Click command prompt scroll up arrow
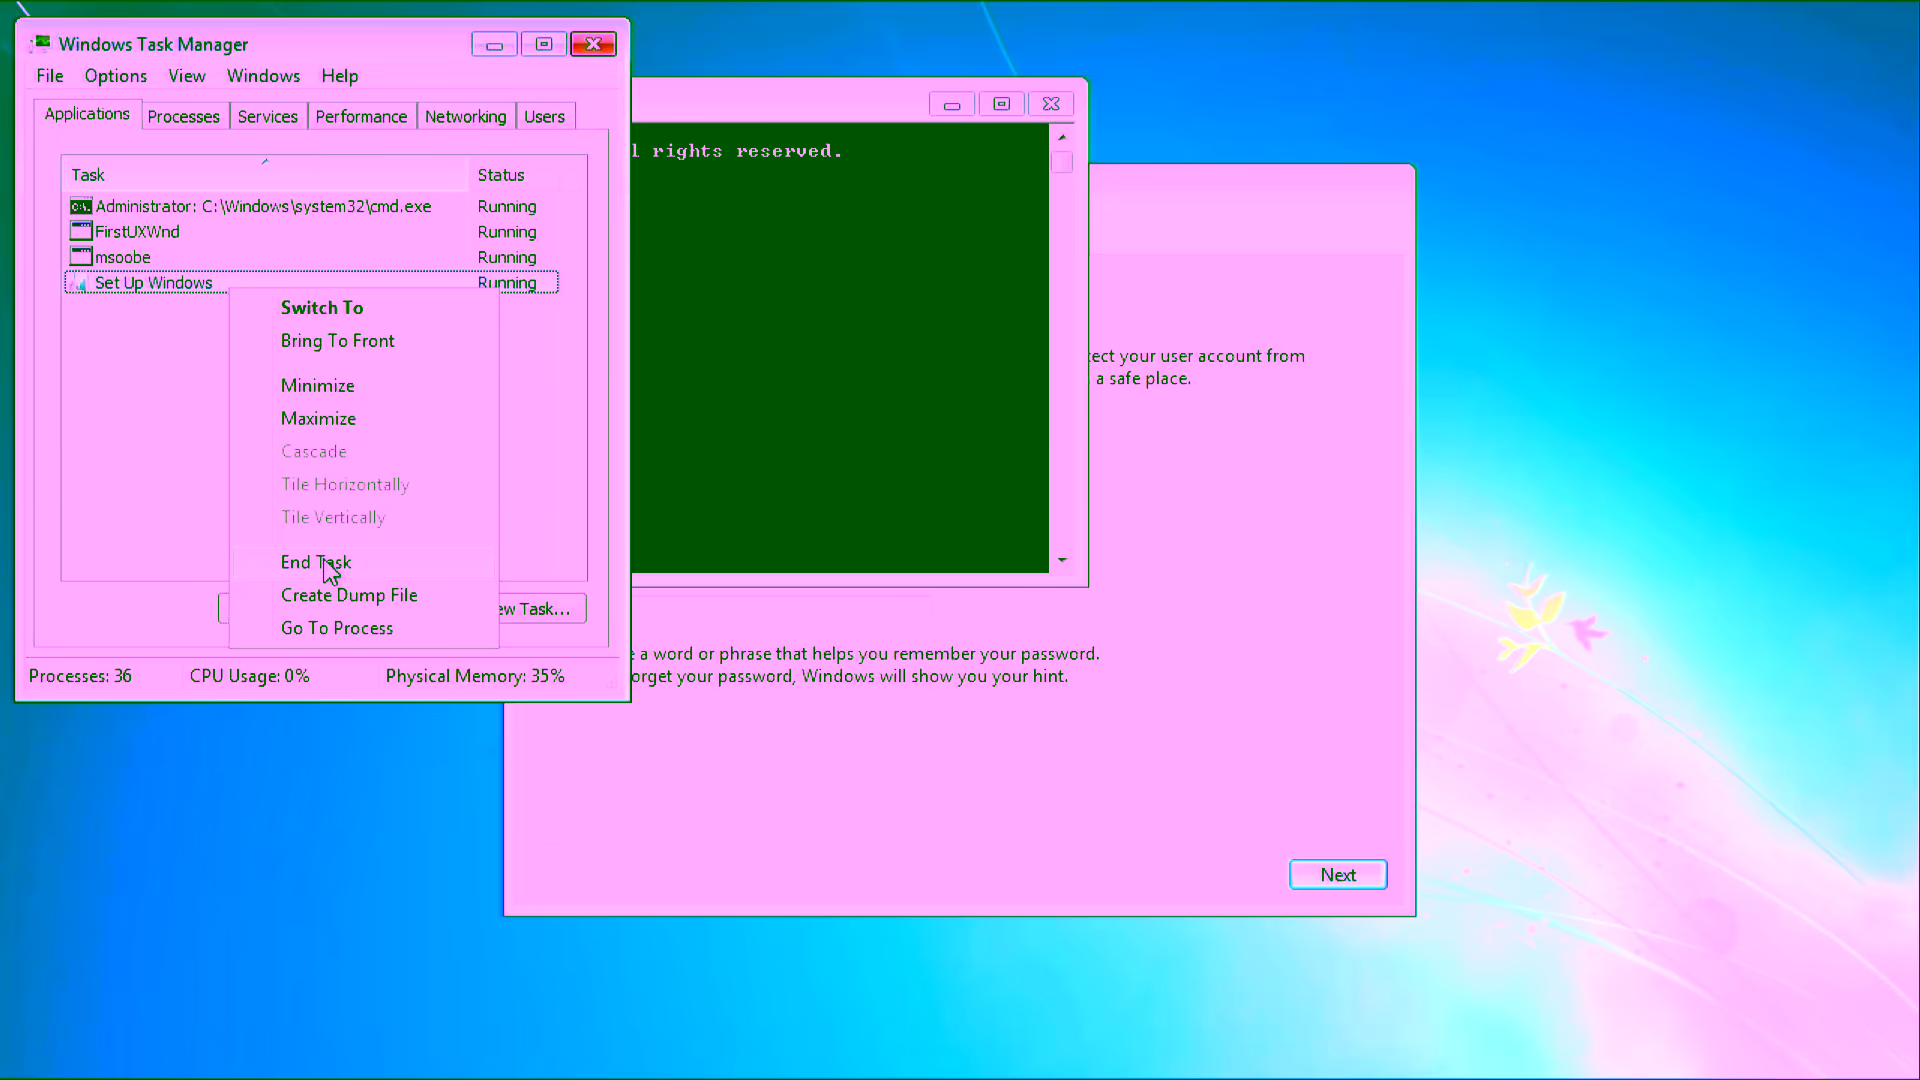The height and width of the screenshot is (1080, 1920). 1062,137
